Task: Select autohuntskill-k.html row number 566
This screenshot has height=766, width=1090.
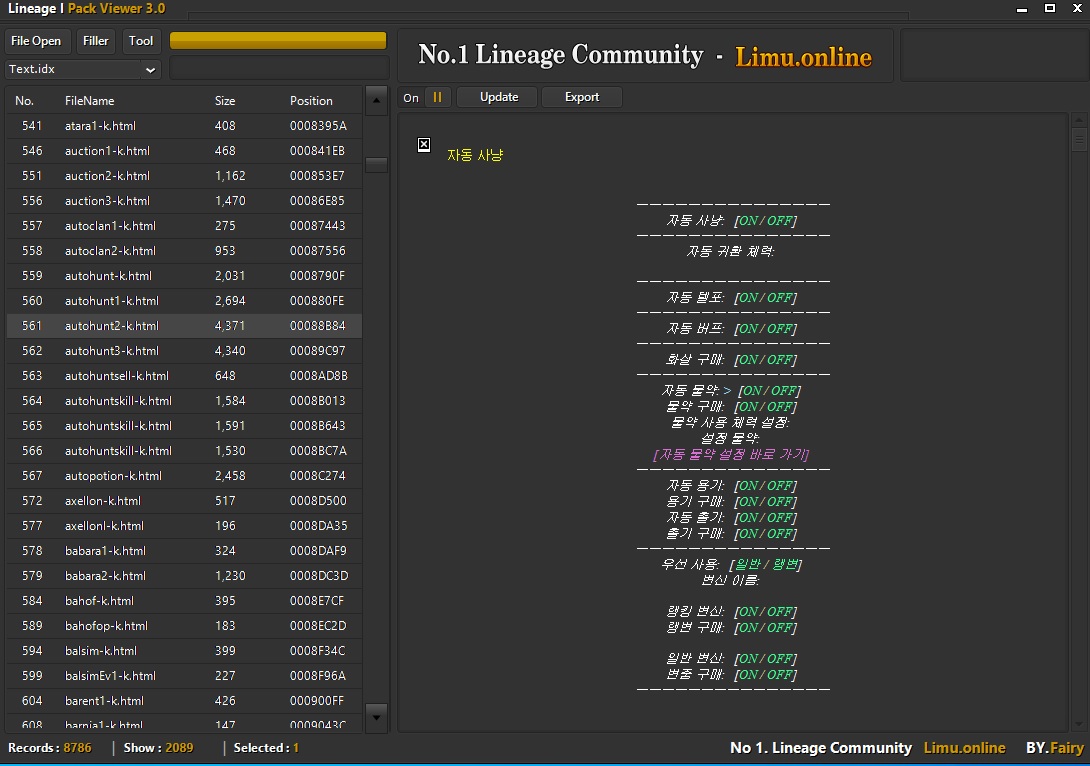Action: pyautogui.click(x=184, y=451)
